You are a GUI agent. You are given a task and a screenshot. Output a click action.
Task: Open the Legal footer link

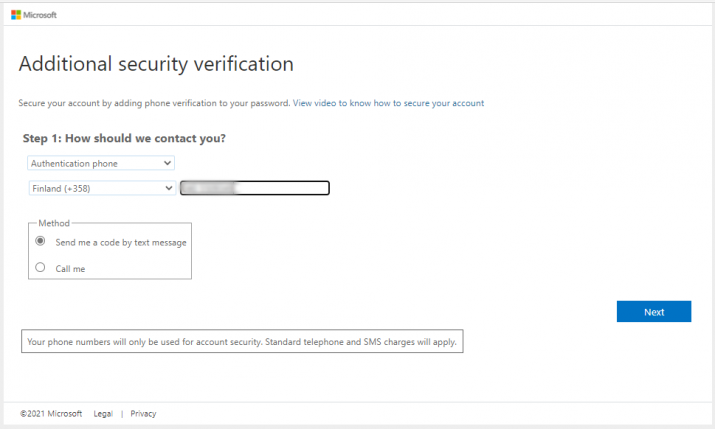point(103,413)
